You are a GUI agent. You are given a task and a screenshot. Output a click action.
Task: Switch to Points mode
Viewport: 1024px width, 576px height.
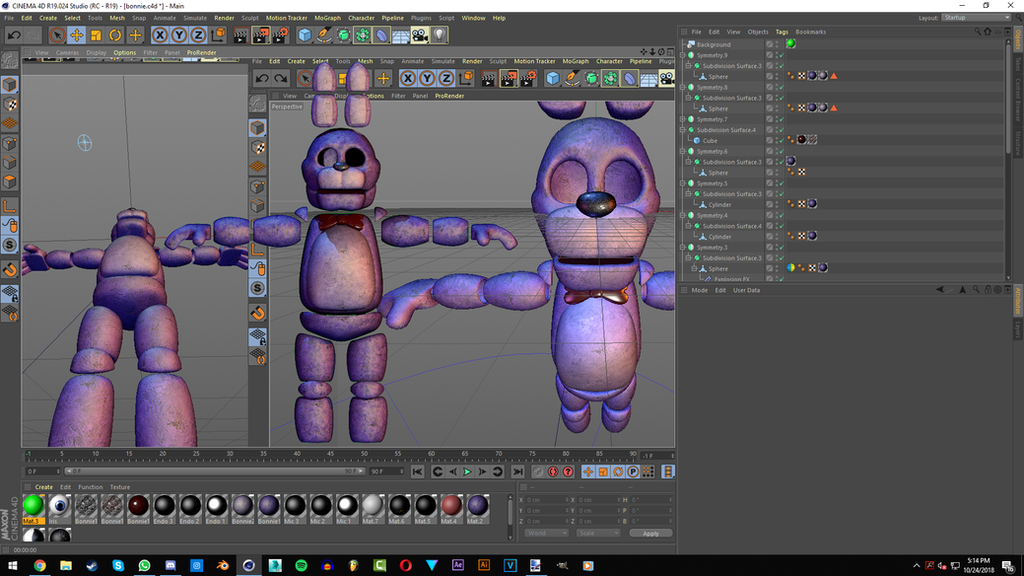point(10,143)
